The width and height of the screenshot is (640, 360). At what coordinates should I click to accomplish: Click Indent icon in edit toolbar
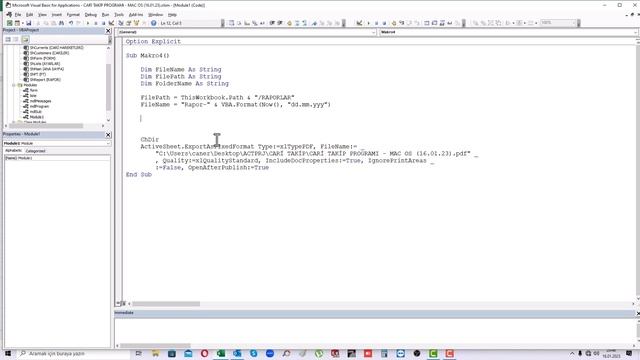pos(272,23)
